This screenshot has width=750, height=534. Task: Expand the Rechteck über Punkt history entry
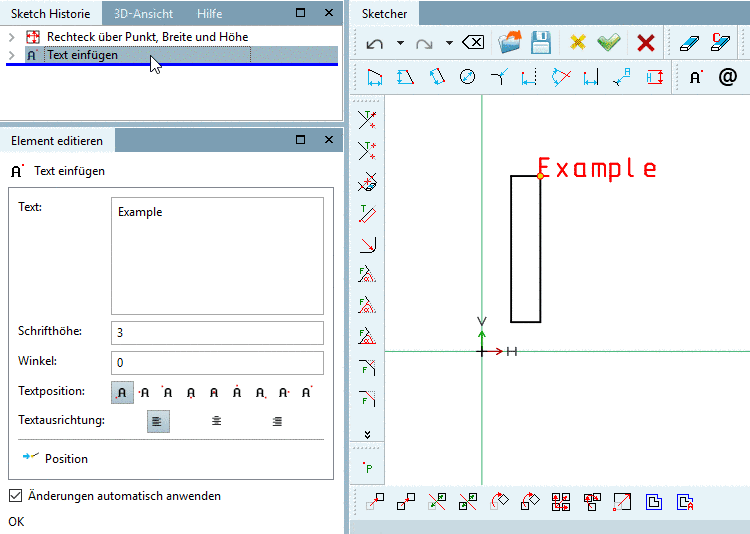coord(12,37)
